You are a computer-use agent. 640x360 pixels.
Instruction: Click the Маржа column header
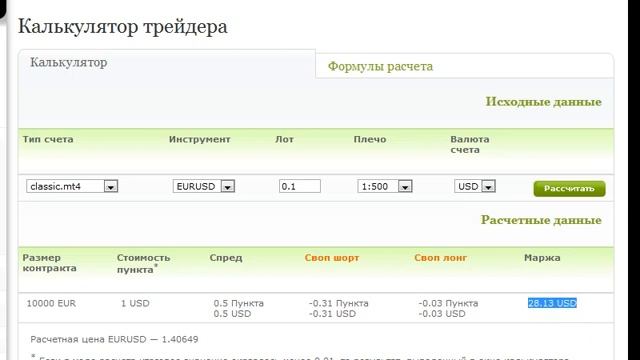(x=542, y=258)
